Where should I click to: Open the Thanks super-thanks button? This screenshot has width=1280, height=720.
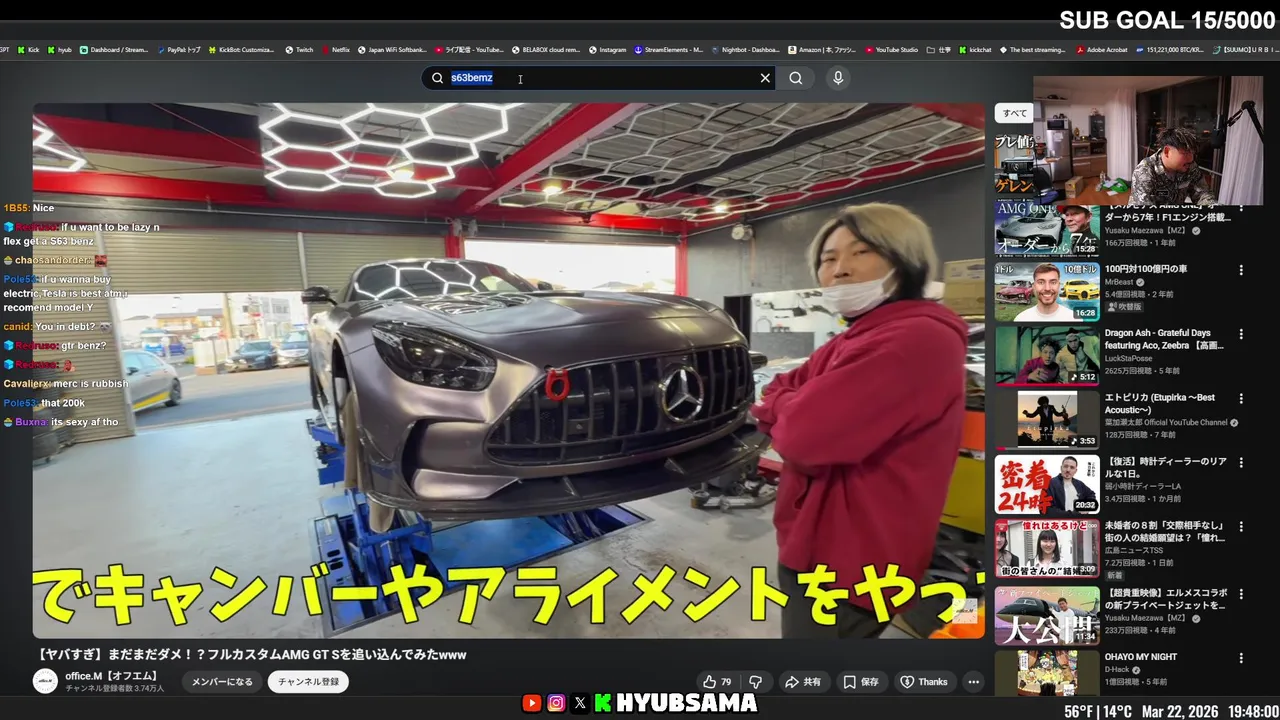click(x=923, y=682)
